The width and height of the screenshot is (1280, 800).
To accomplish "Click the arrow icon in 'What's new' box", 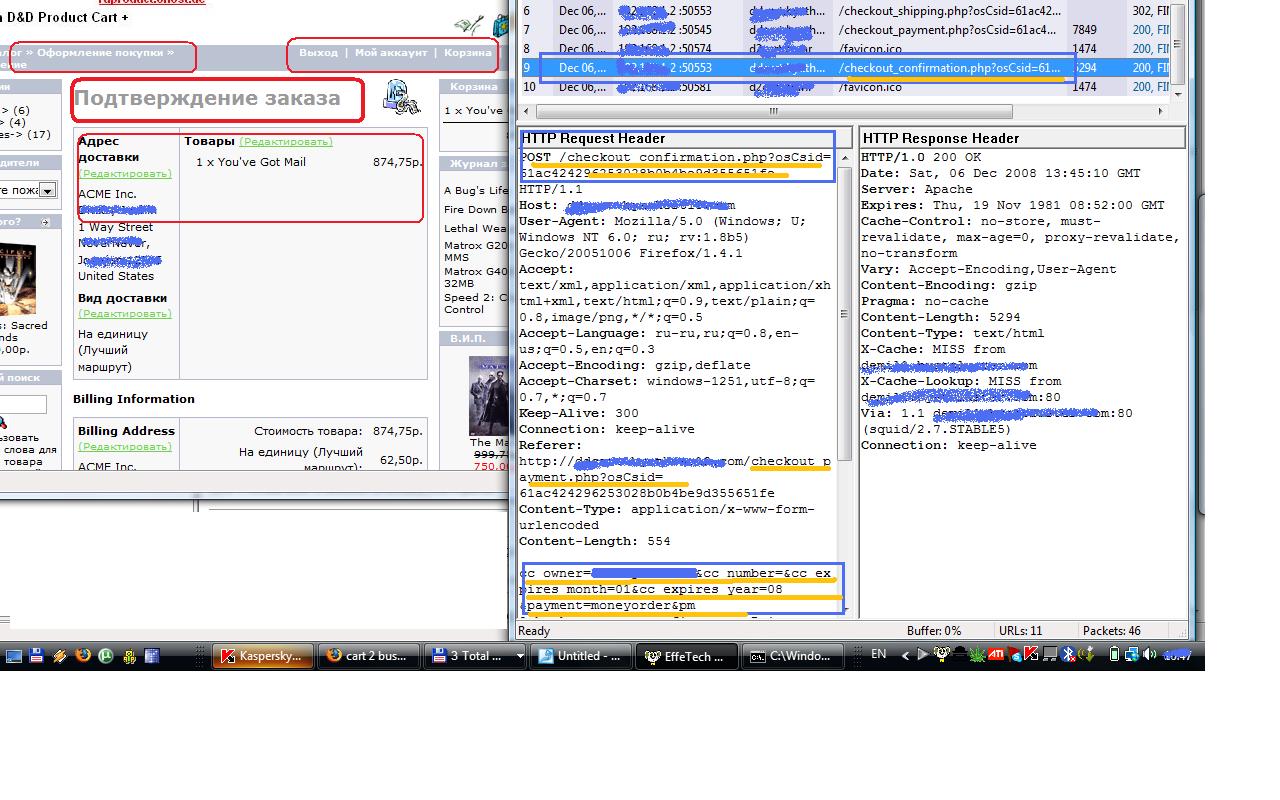I will pos(44,222).
